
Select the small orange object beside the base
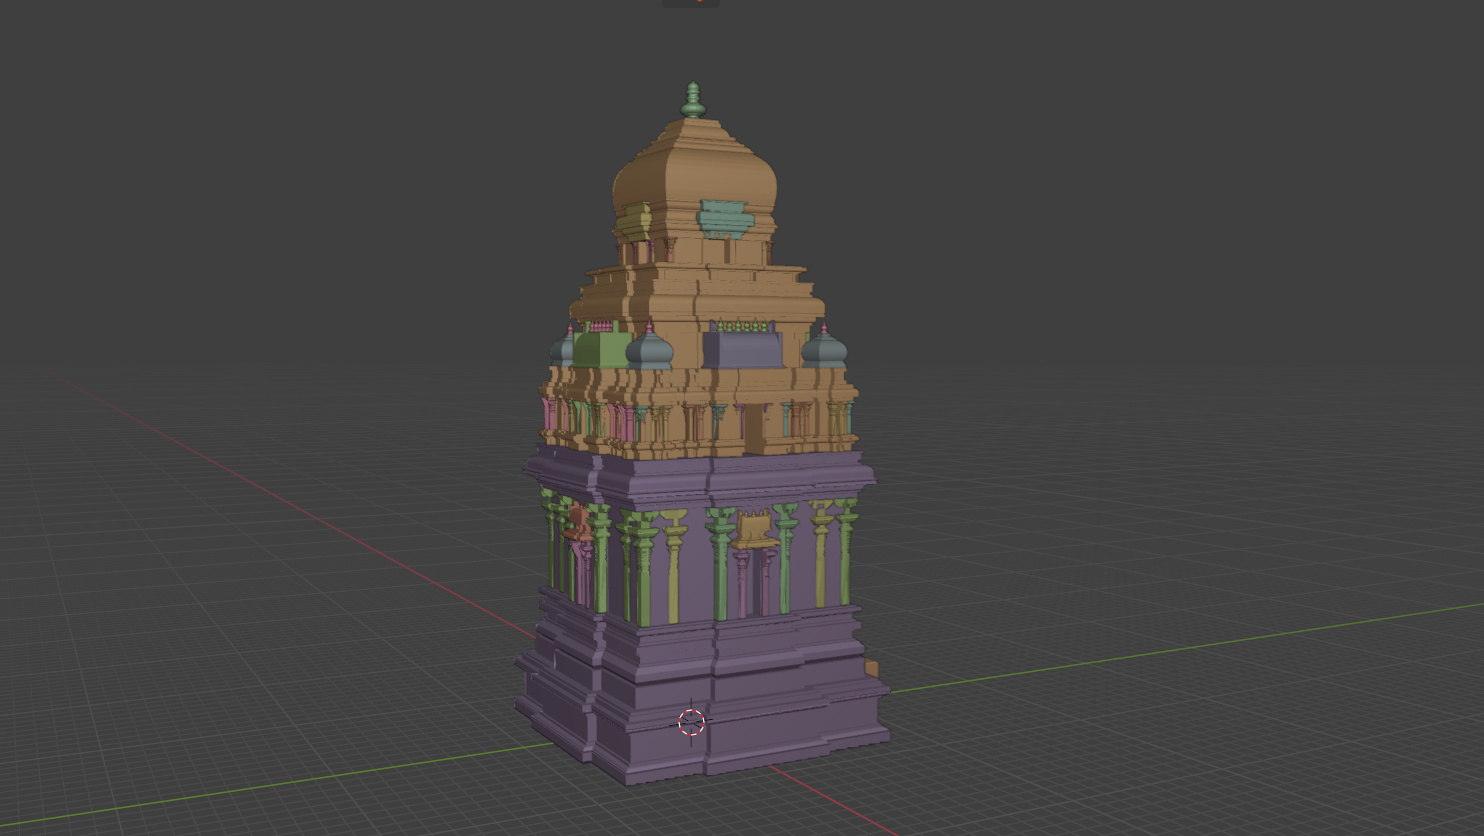[x=871, y=668]
